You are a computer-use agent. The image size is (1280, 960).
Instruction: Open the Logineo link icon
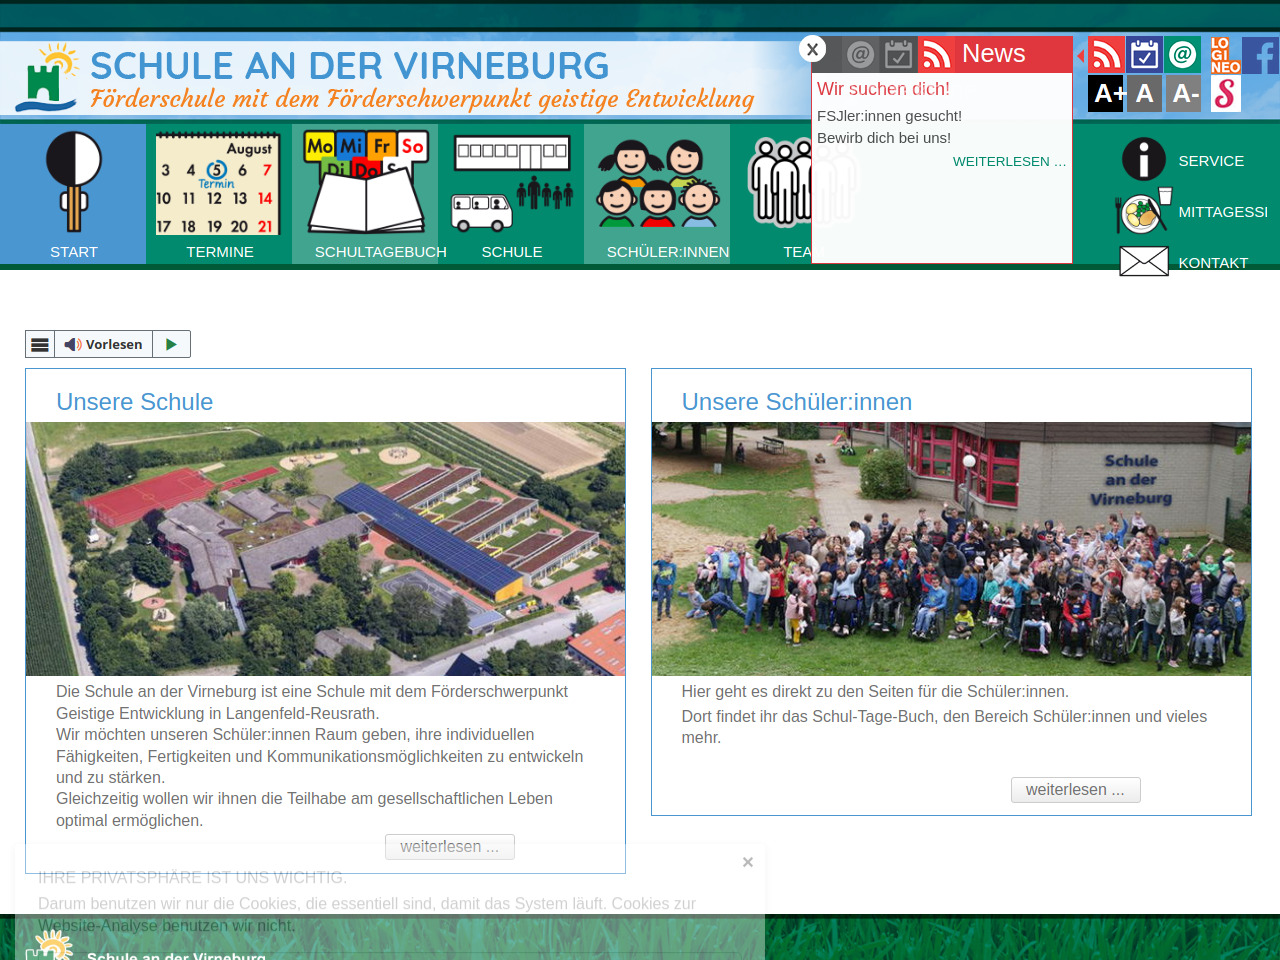[1224, 55]
